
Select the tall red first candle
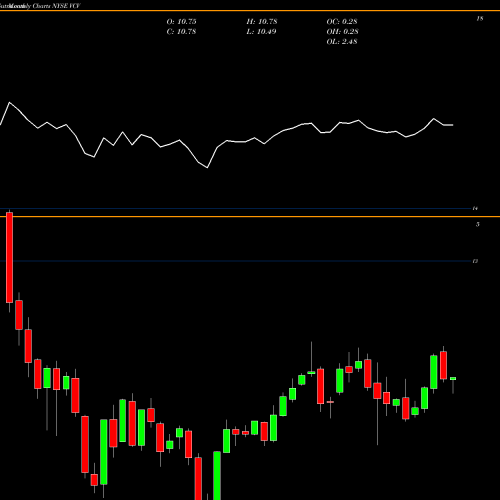9,257
